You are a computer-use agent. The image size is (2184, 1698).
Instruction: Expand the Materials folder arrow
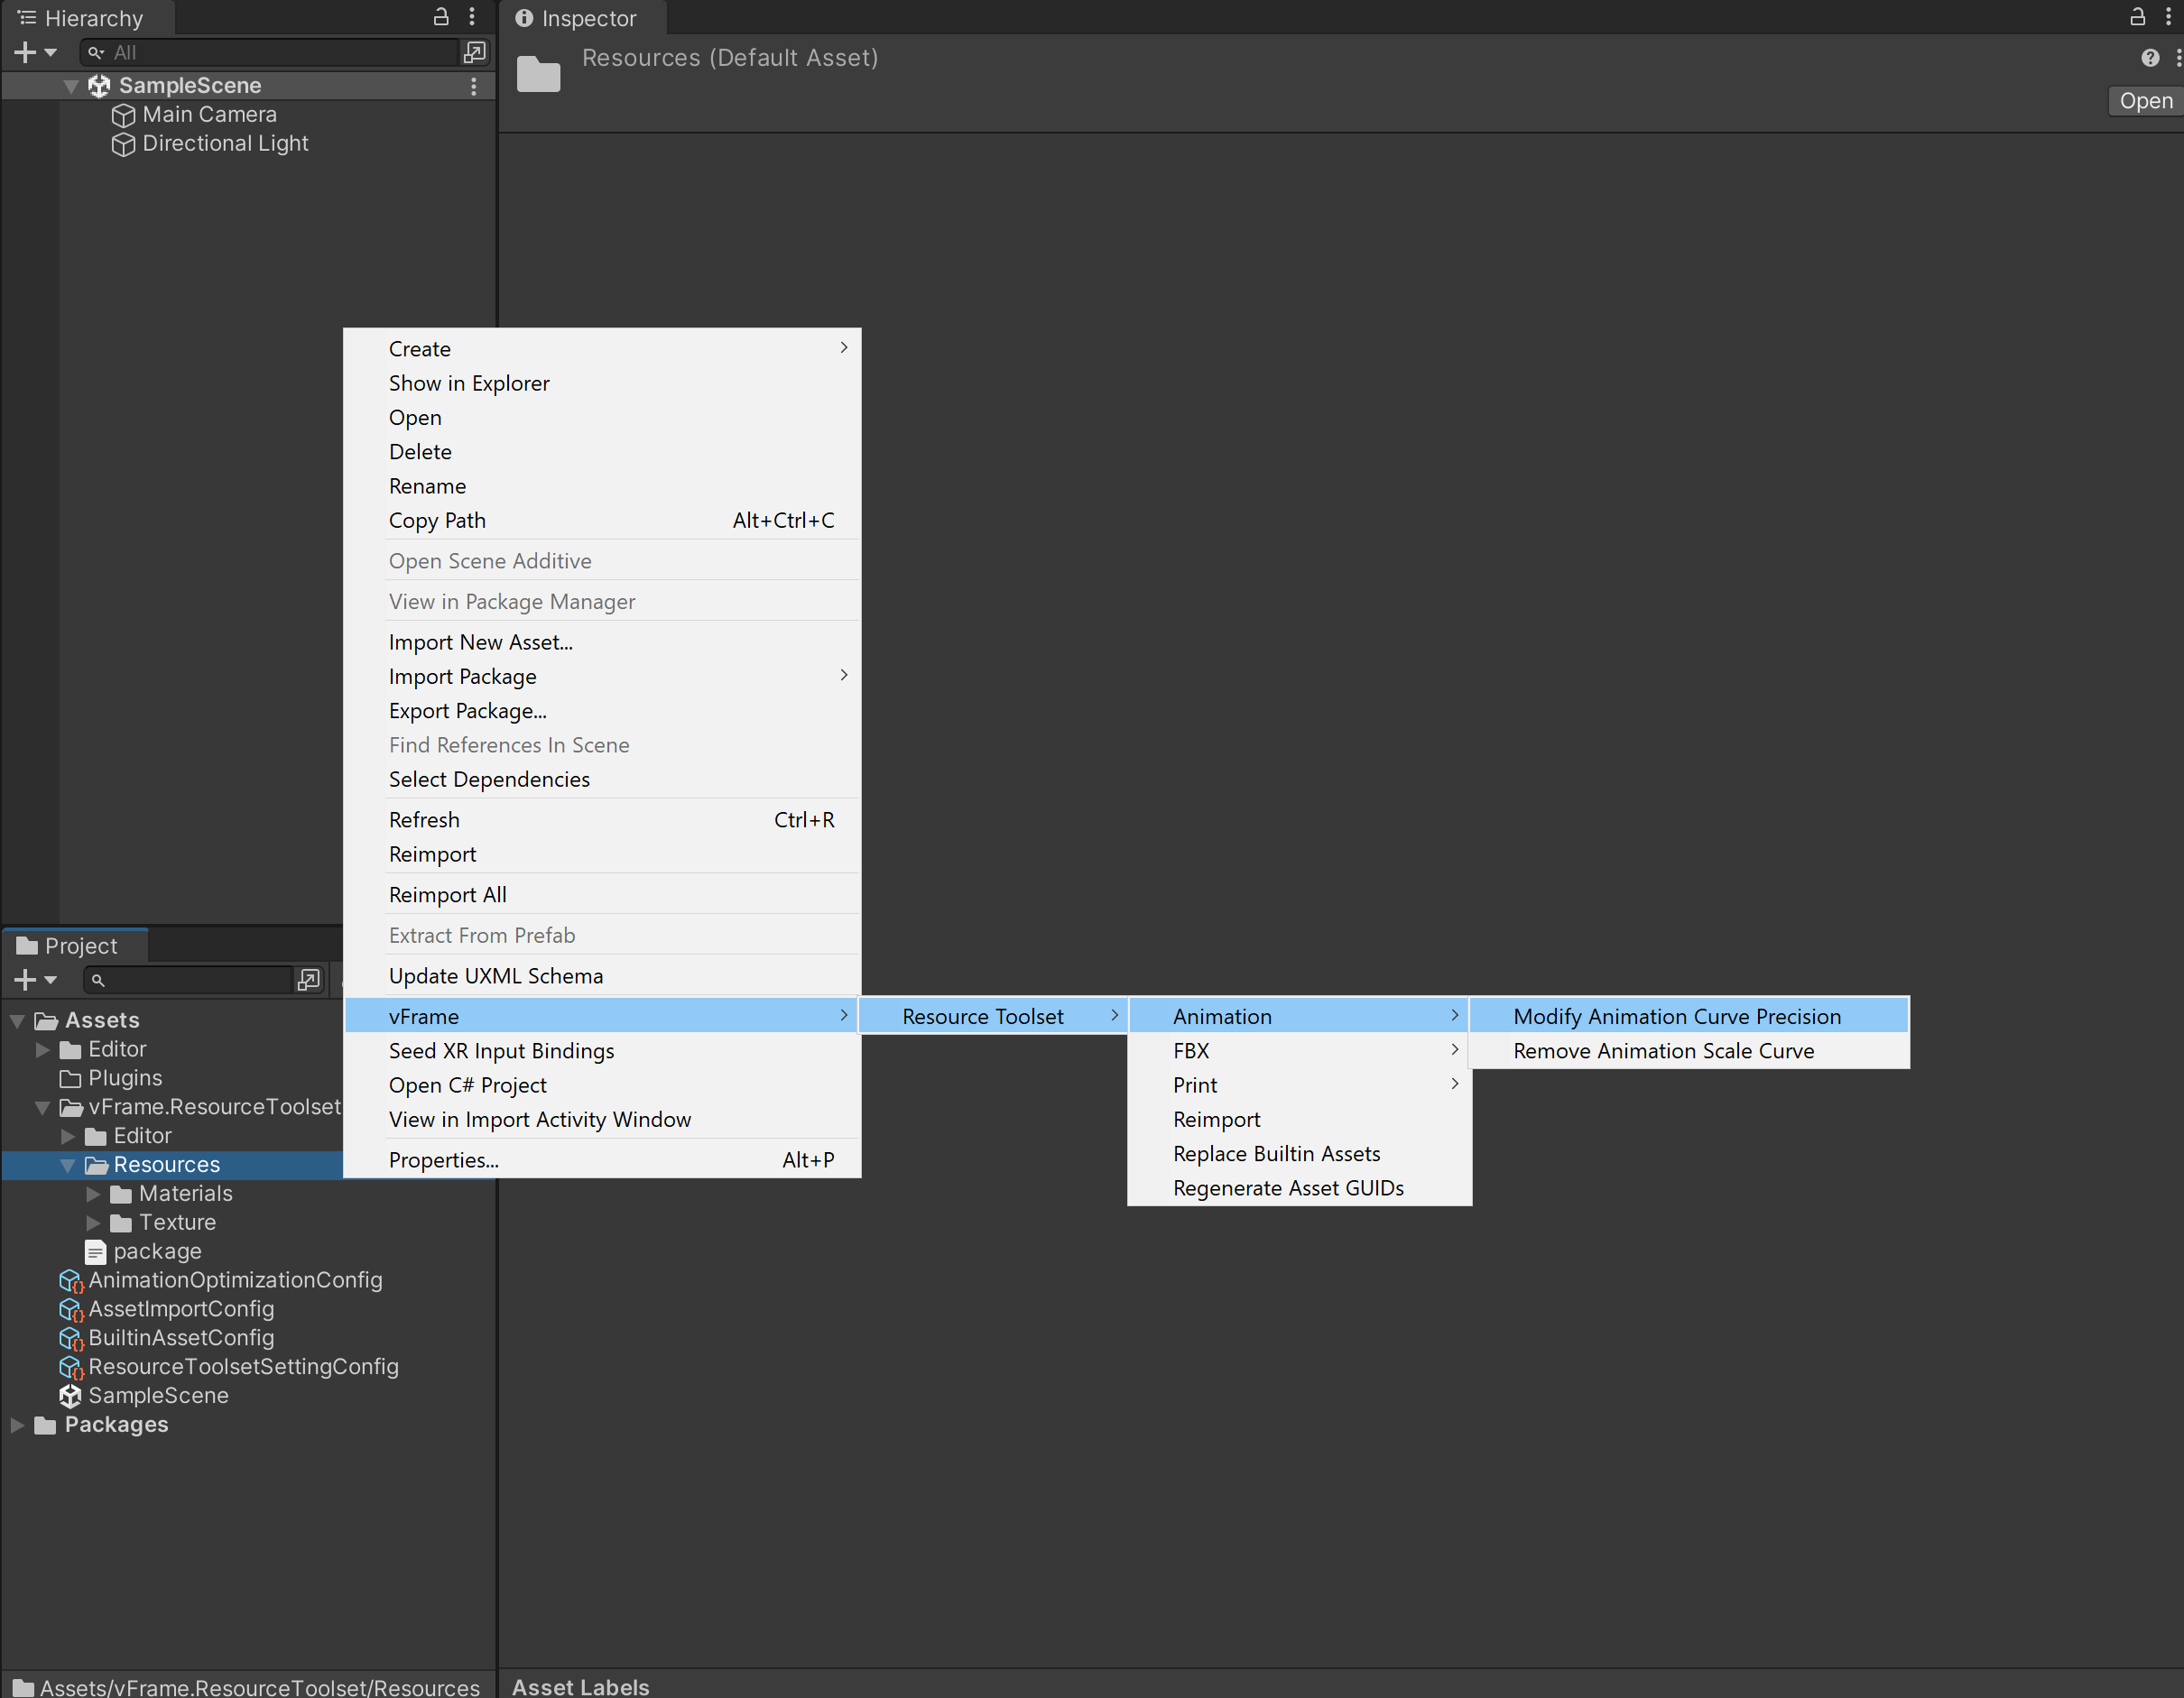coord(93,1194)
